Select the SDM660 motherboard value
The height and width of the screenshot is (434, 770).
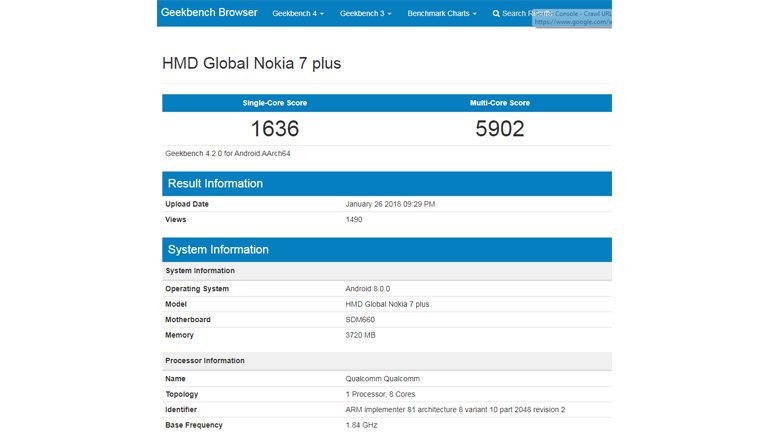click(359, 320)
